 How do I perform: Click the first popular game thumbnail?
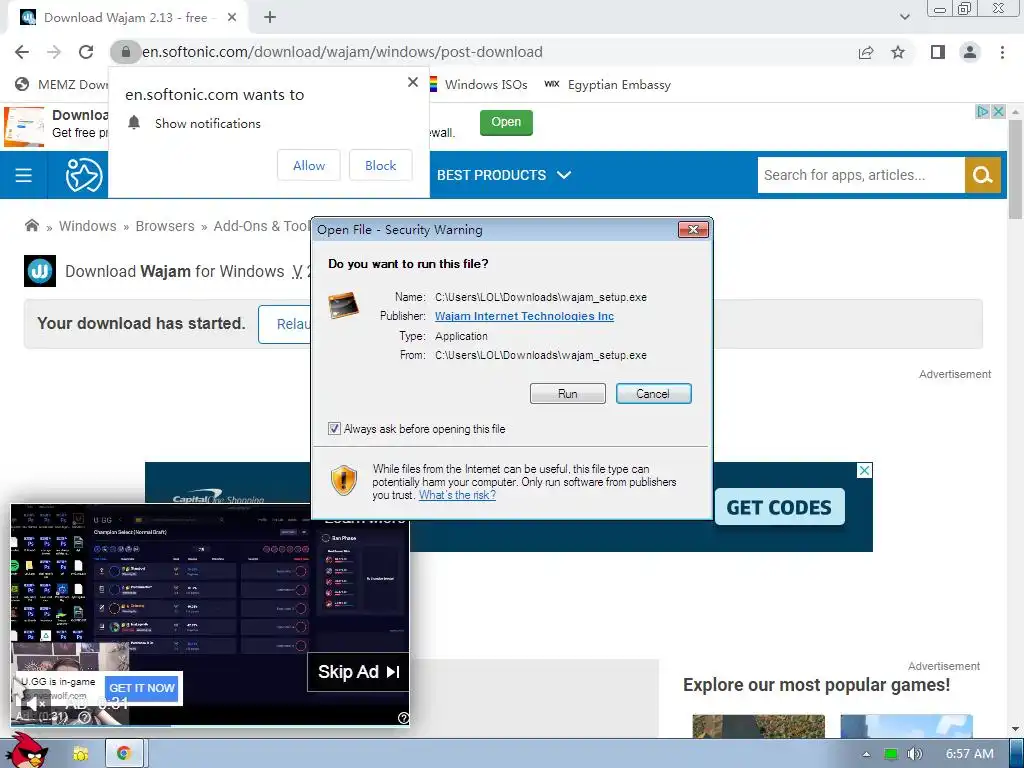click(x=758, y=726)
